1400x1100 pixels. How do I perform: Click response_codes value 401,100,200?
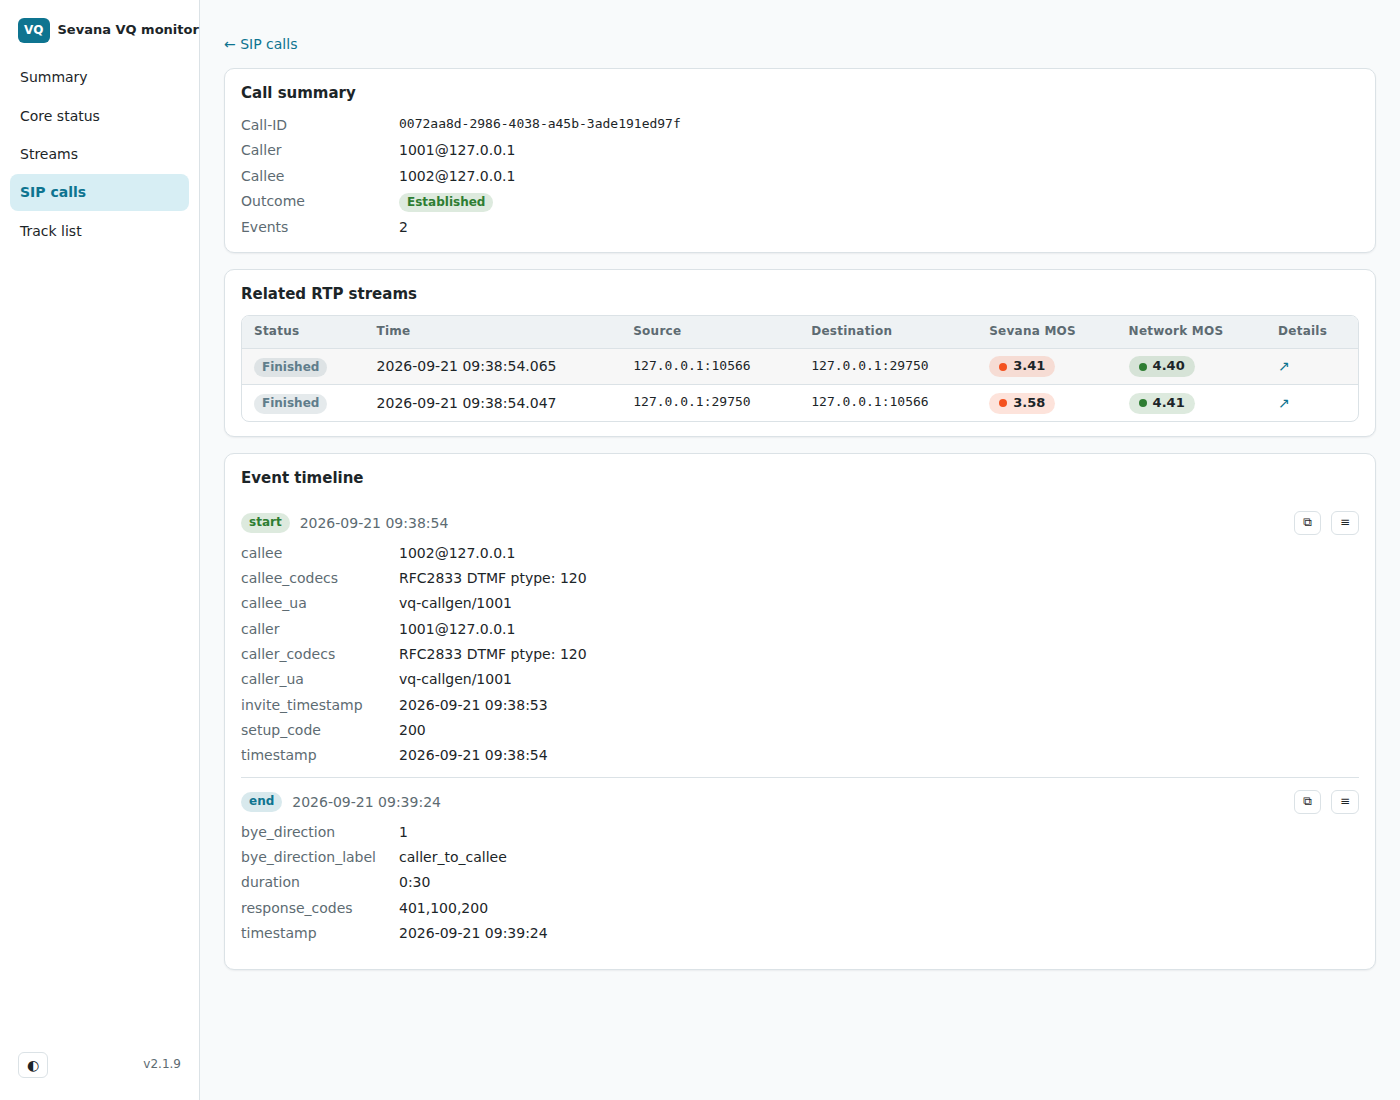[443, 908]
